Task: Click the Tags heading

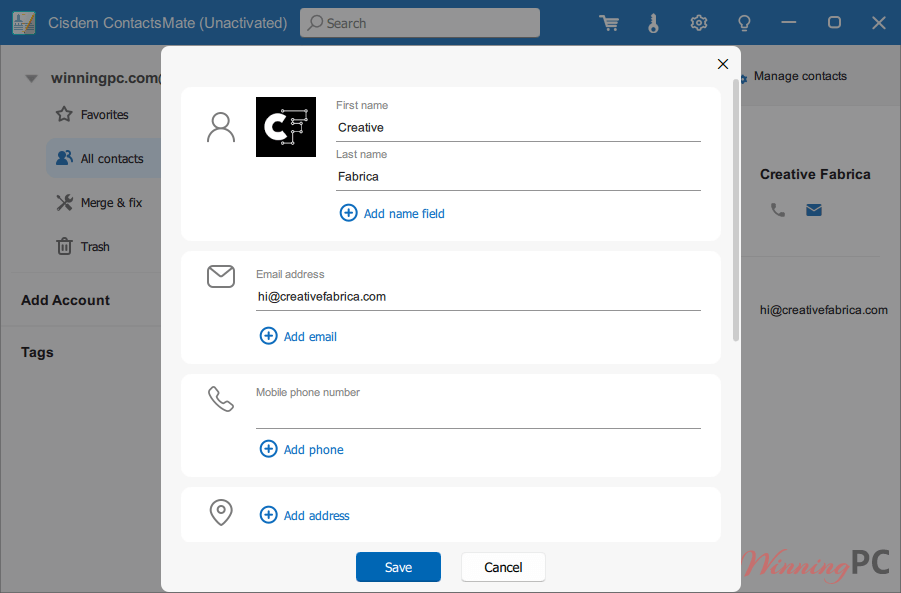Action: [x=37, y=352]
